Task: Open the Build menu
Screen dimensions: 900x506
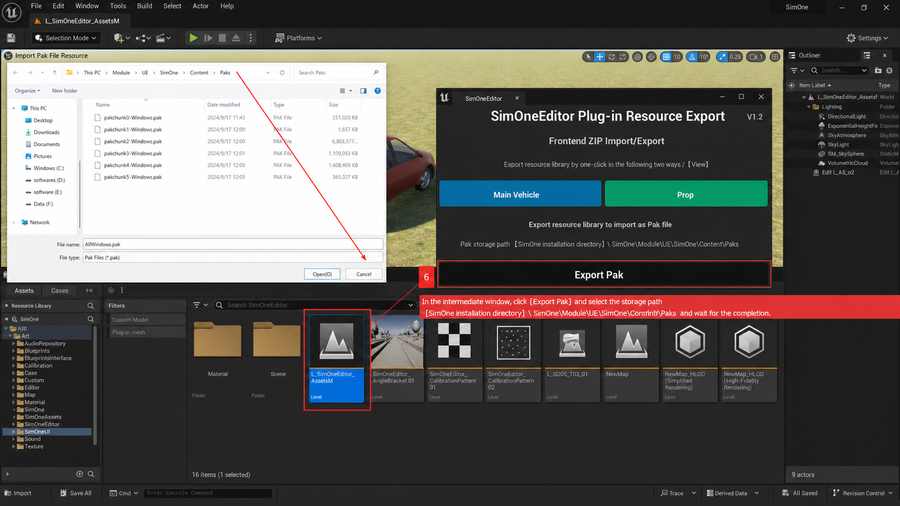Action: 144,6
